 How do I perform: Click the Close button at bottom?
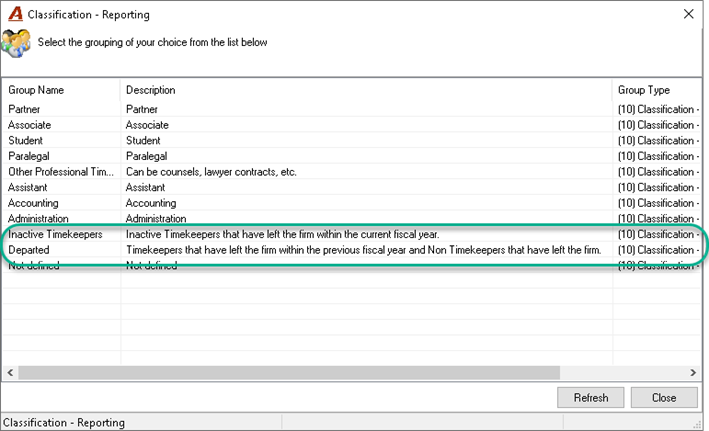coord(664,398)
